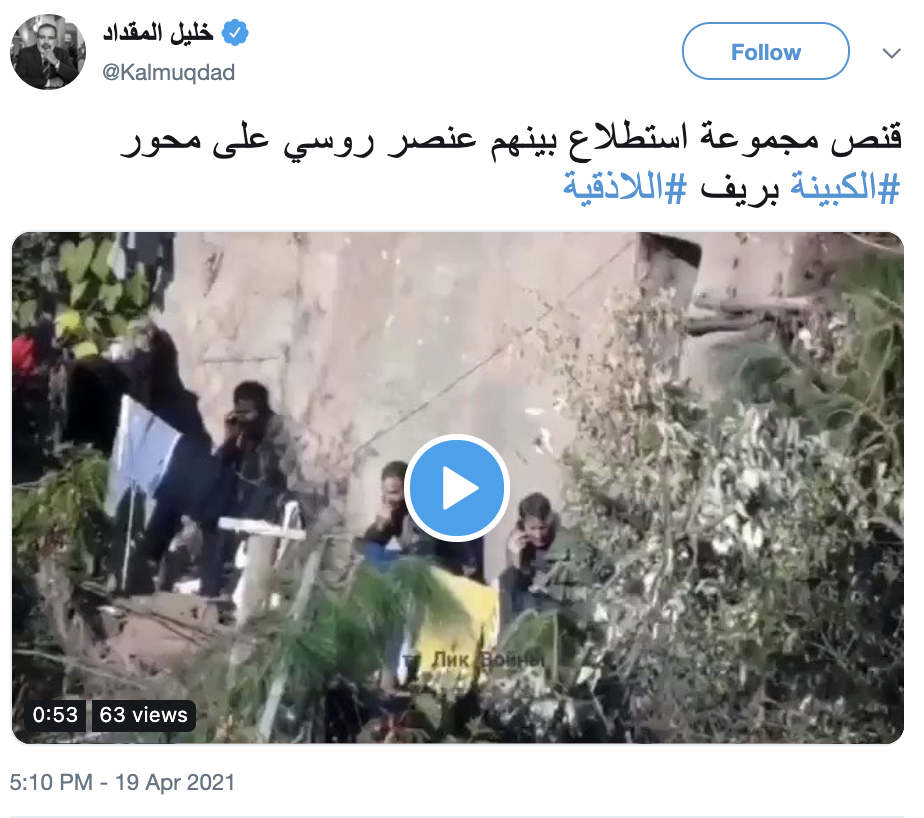
Task: Open the profile avatar picture
Action: coord(48,52)
